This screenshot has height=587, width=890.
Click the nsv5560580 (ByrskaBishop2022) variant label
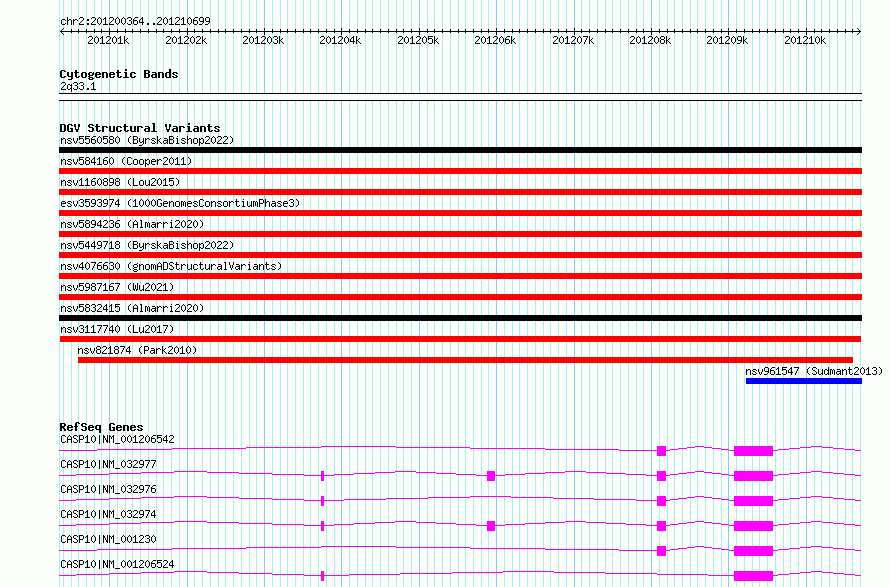tap(147, 140)
